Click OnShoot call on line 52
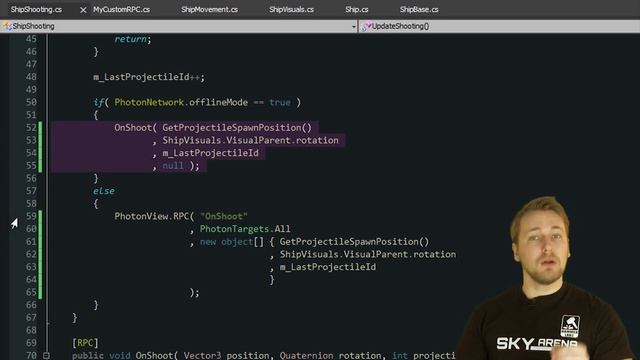 click(133, 127)
